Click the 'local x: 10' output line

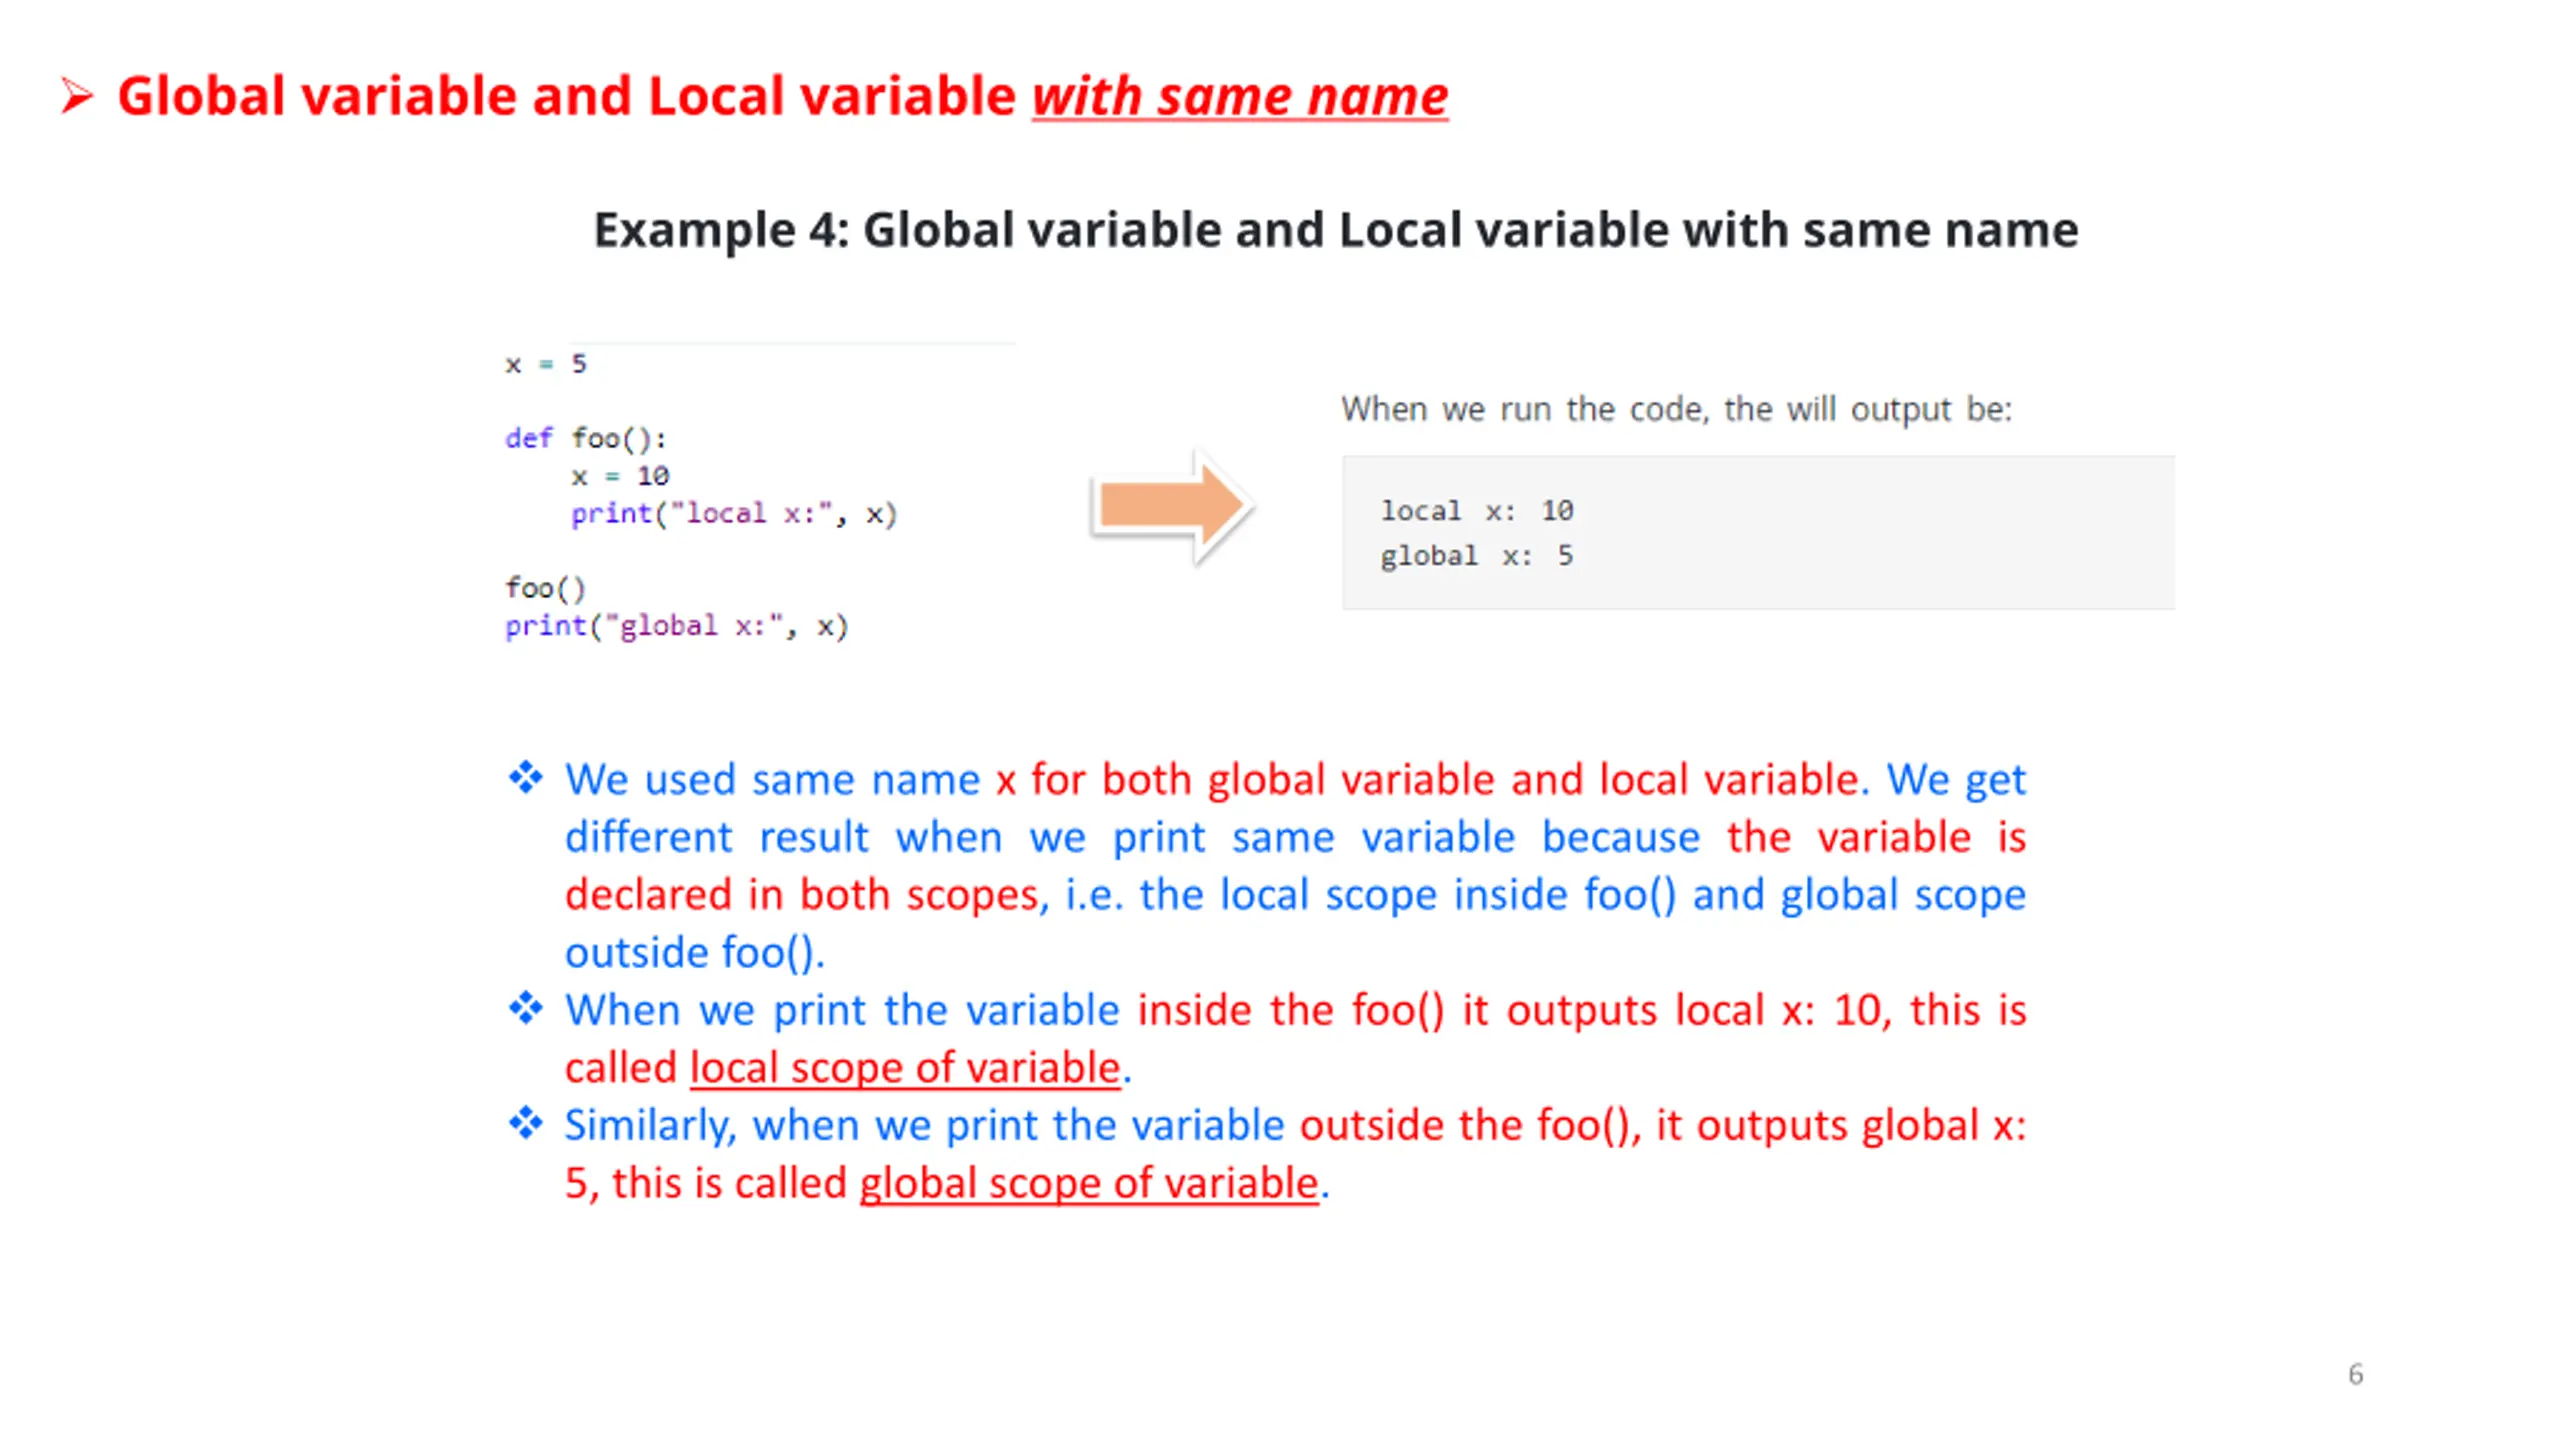click(1476, 511)
